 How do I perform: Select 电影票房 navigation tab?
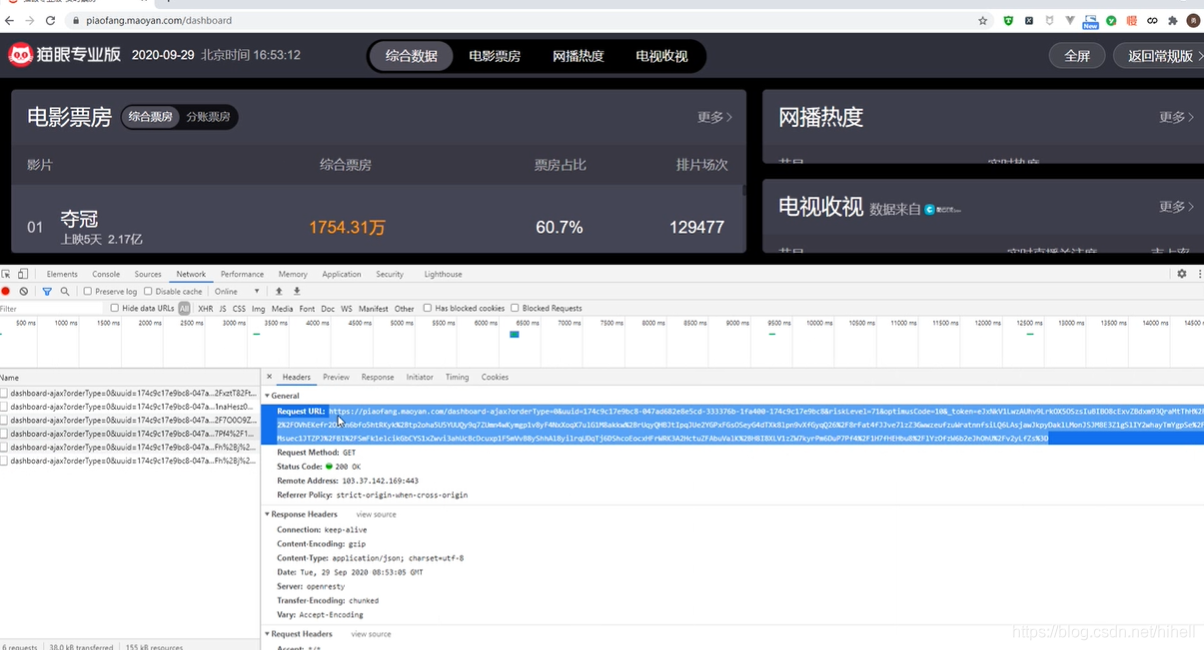495,56
